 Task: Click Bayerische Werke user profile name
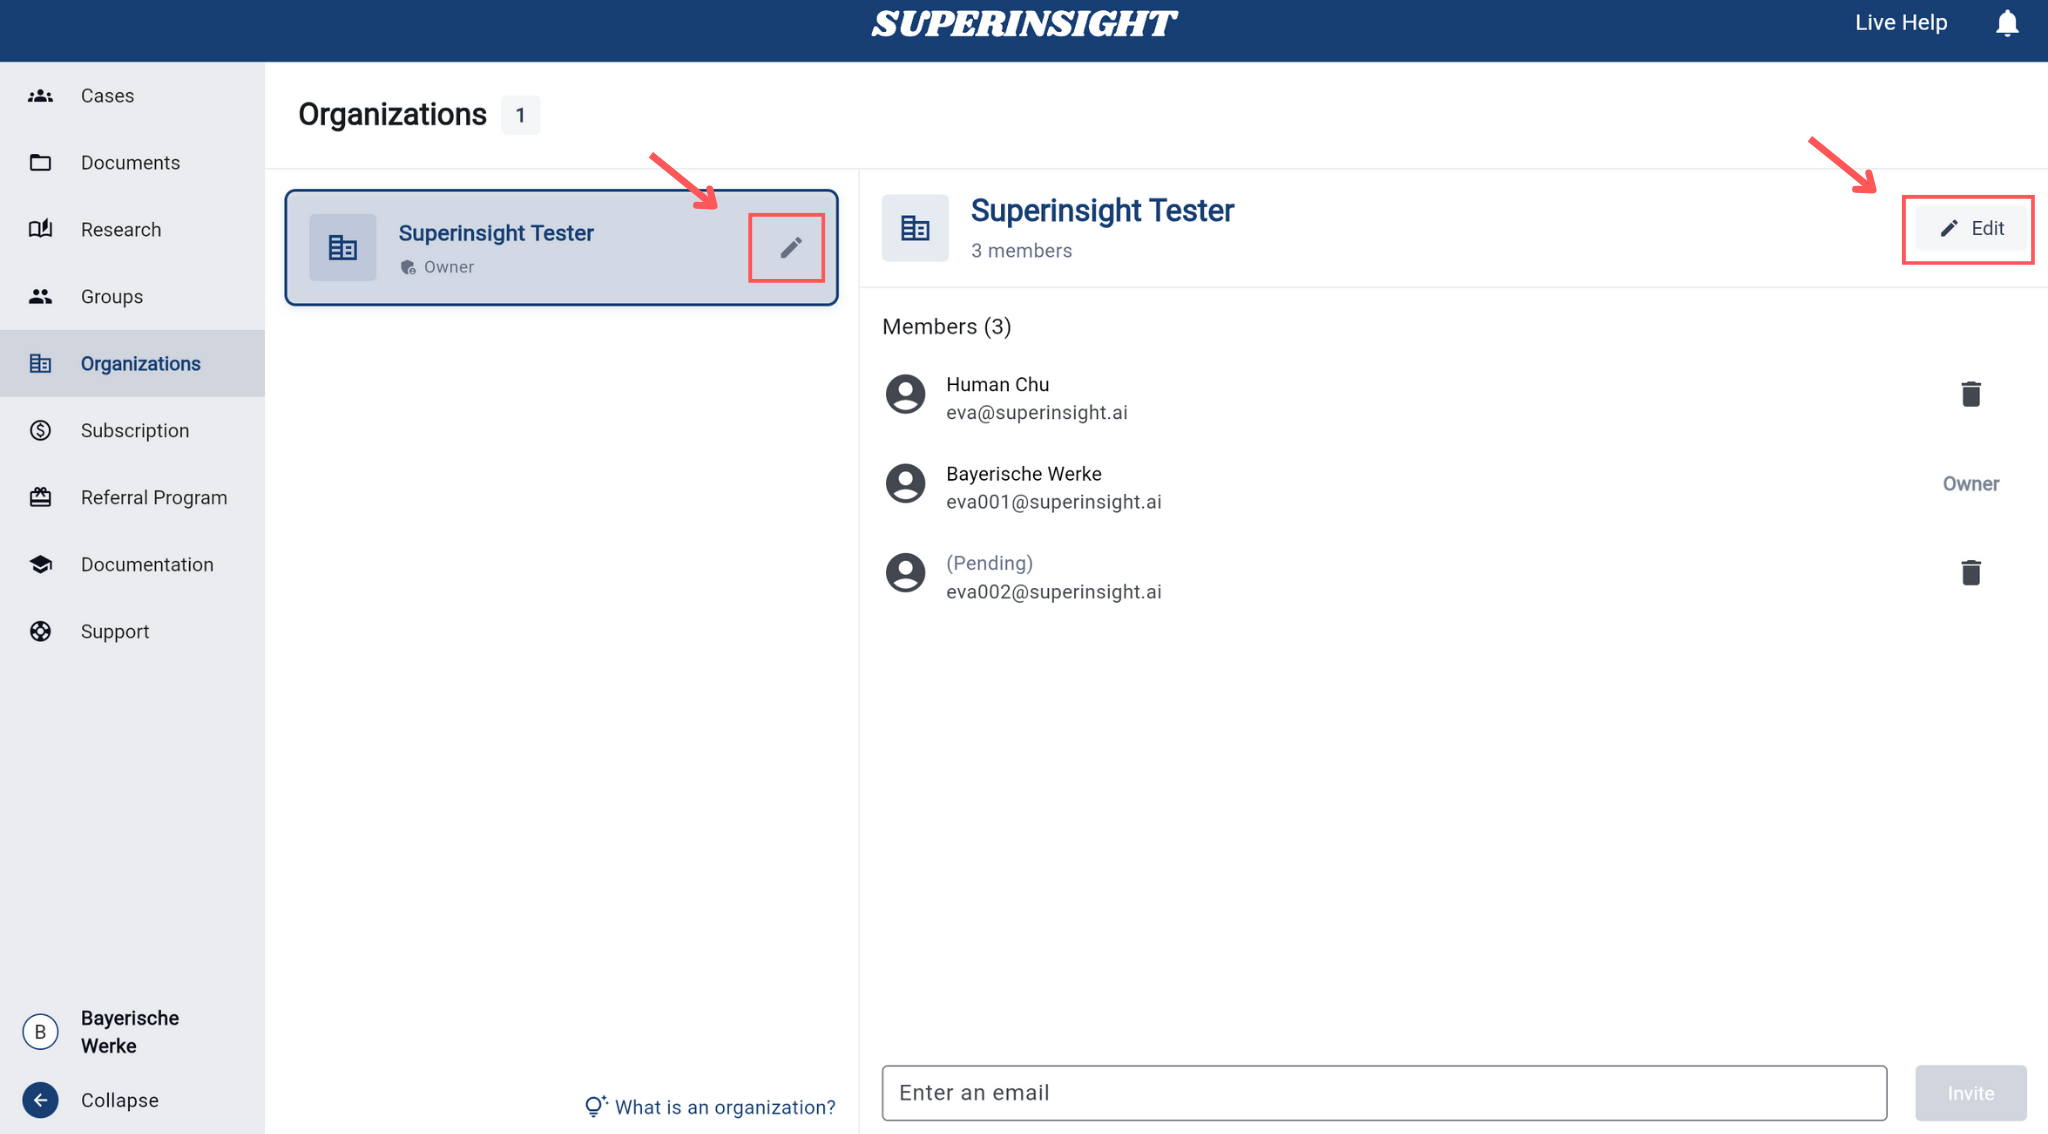coord(130,1032)
